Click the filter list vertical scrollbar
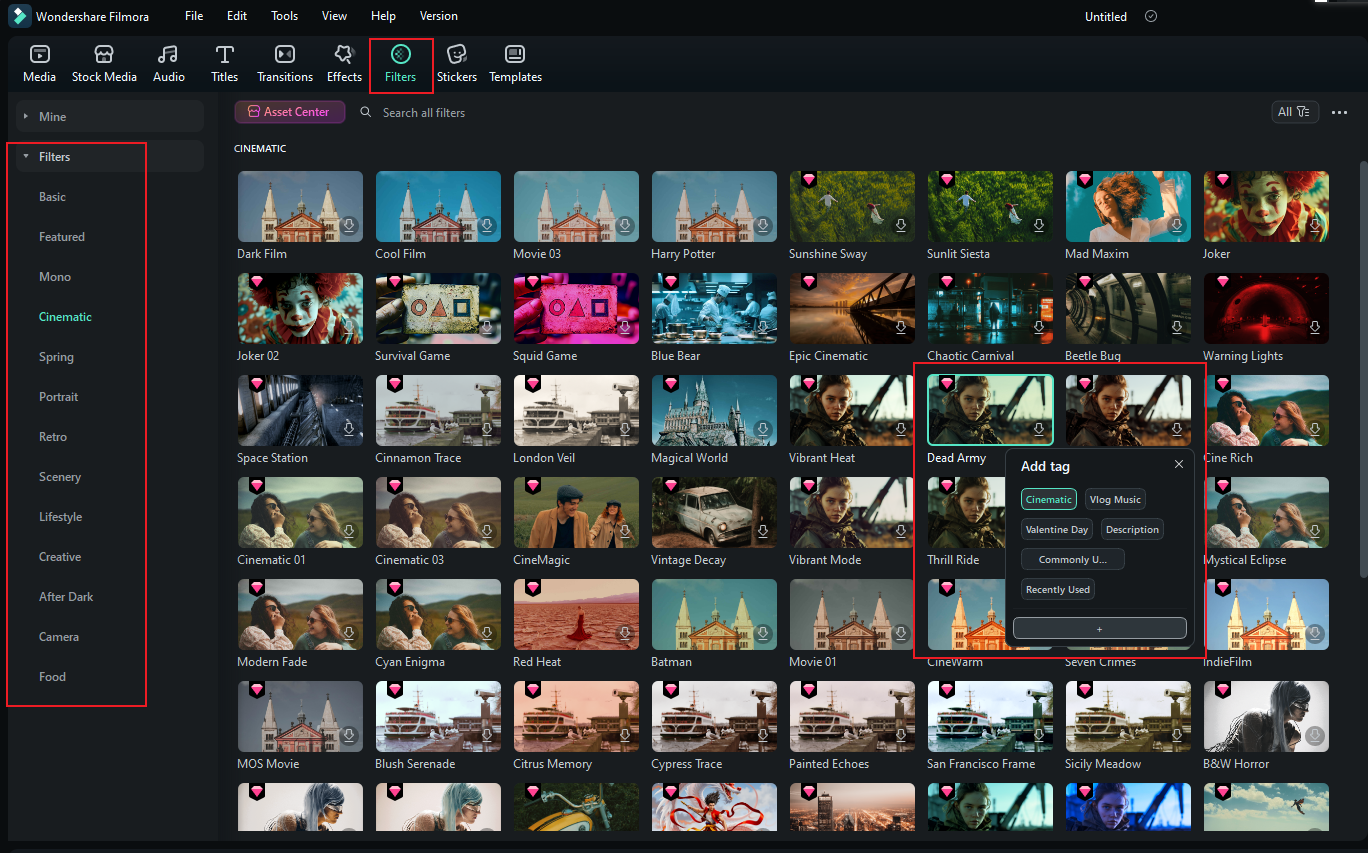 (1361, 369)
